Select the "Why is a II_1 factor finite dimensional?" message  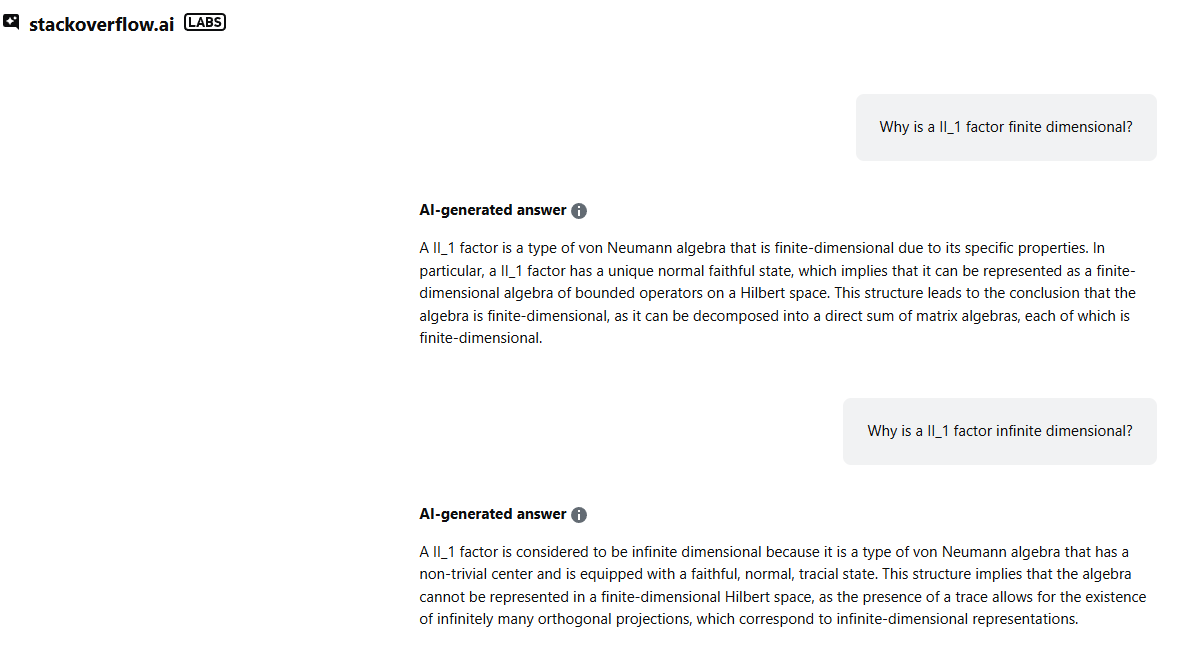(x=1006, y=127)
